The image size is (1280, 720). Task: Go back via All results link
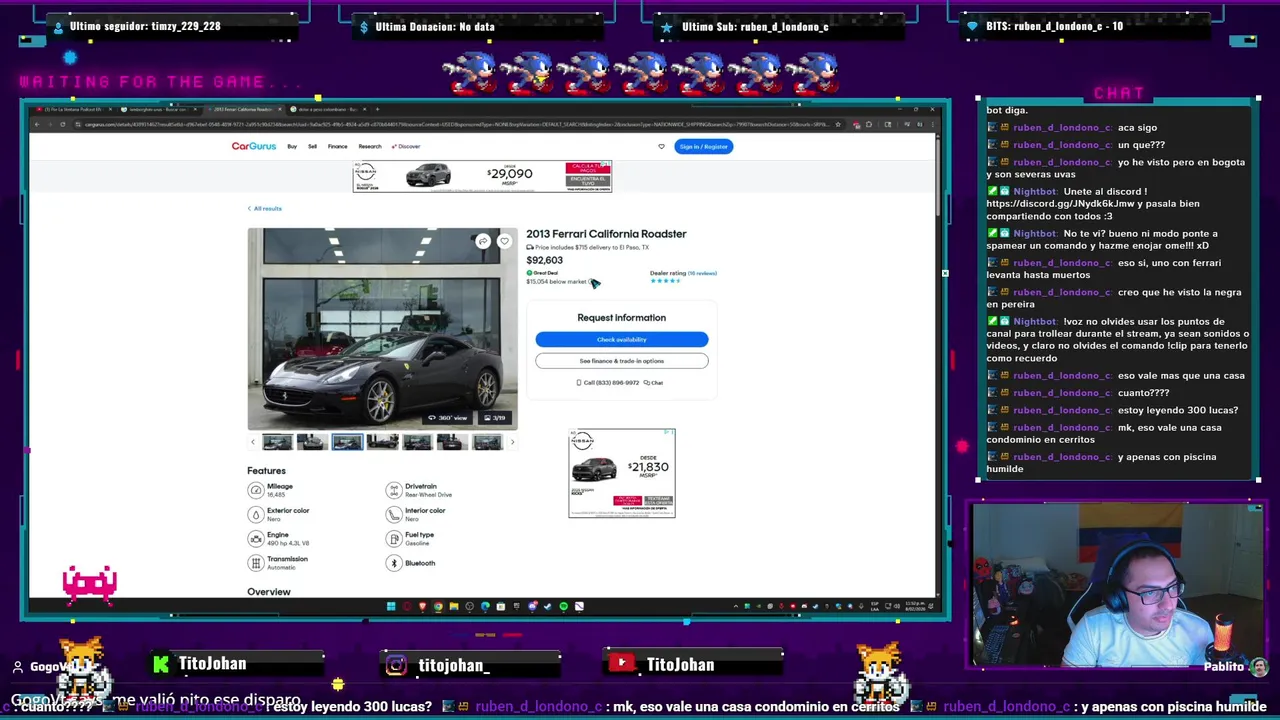pos(265,208)
